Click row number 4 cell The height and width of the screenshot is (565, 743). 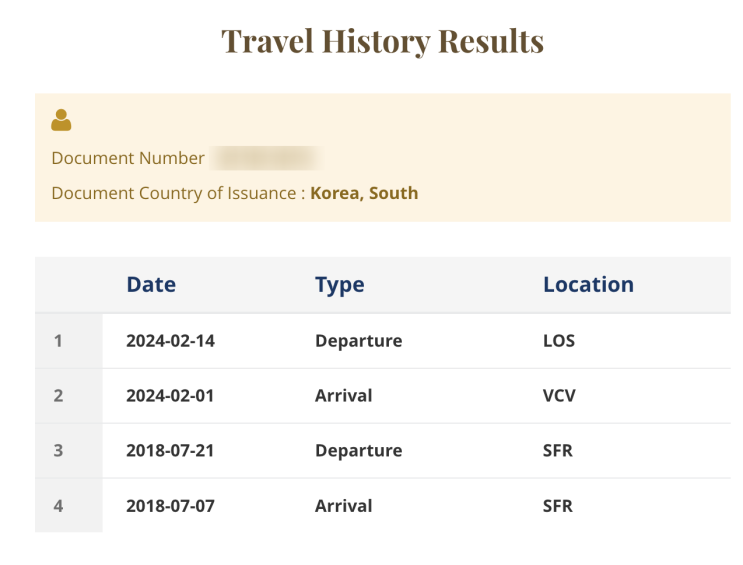tap(58, 506)
